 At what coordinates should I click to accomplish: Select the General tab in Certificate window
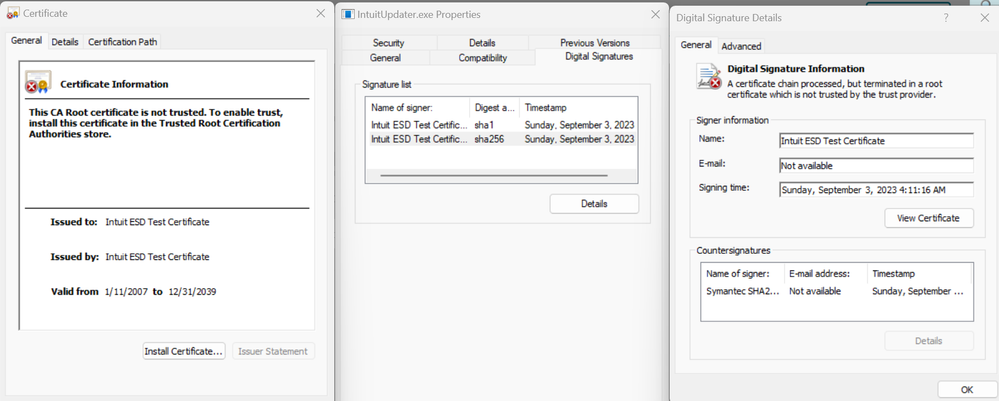coord(27,40)
